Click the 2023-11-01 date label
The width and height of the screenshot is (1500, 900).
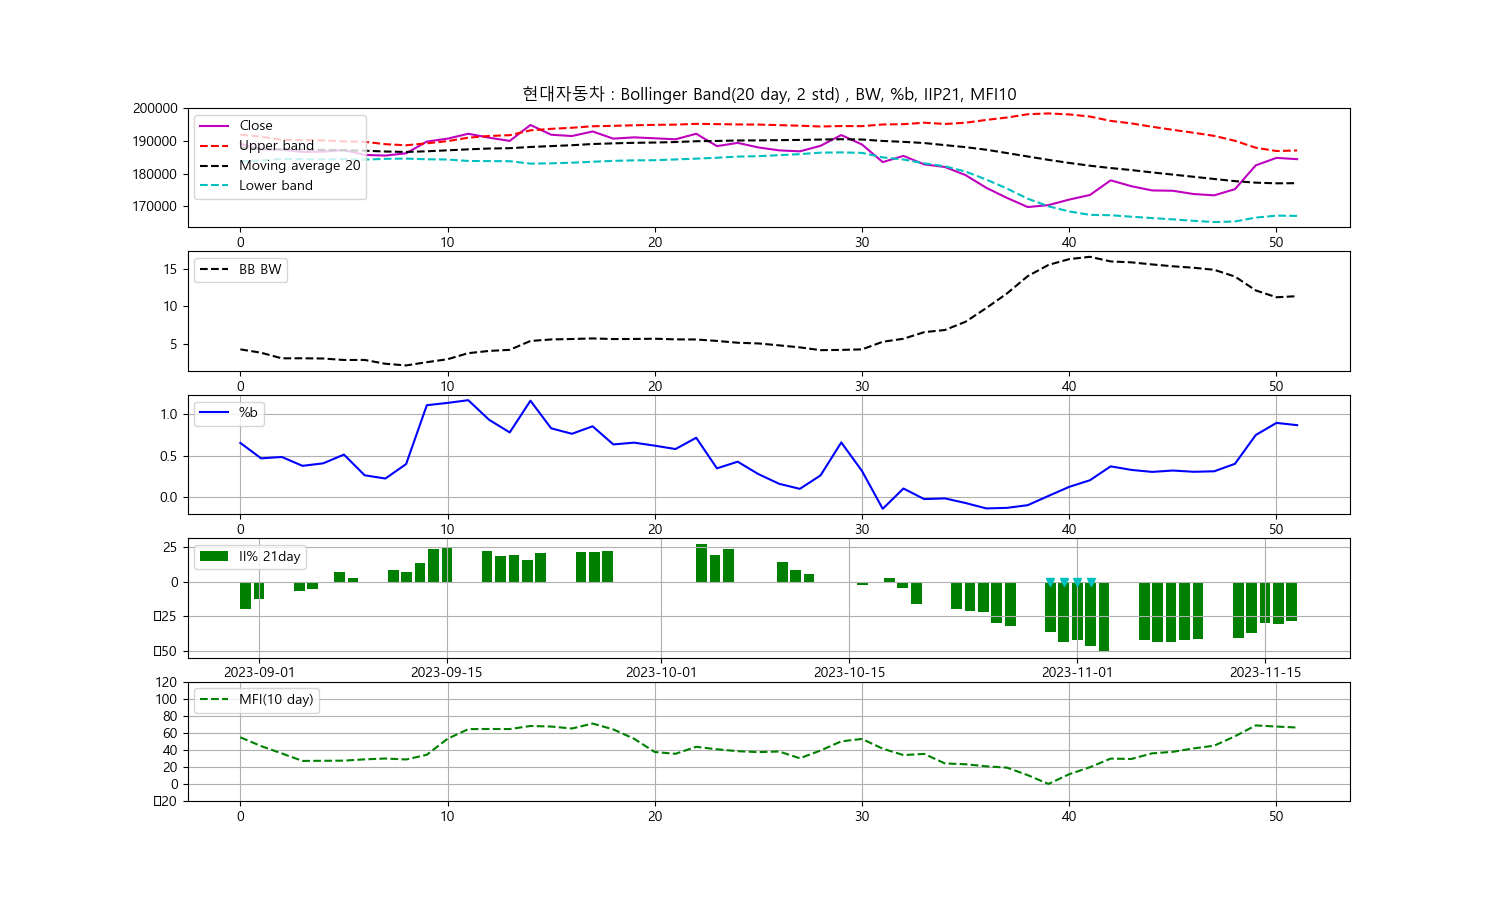click(1077, 673)
